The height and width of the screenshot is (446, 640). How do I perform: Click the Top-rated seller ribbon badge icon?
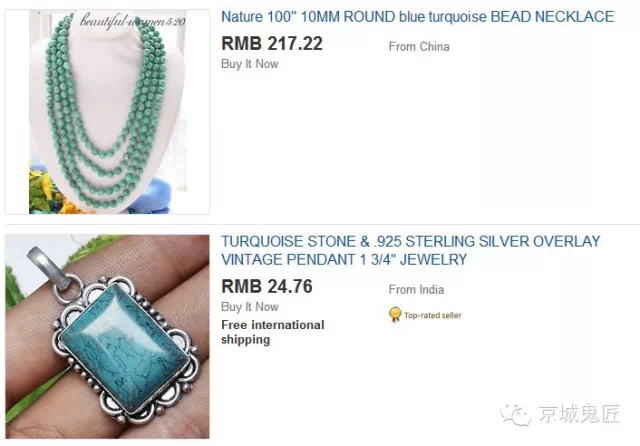click(395, 315)
